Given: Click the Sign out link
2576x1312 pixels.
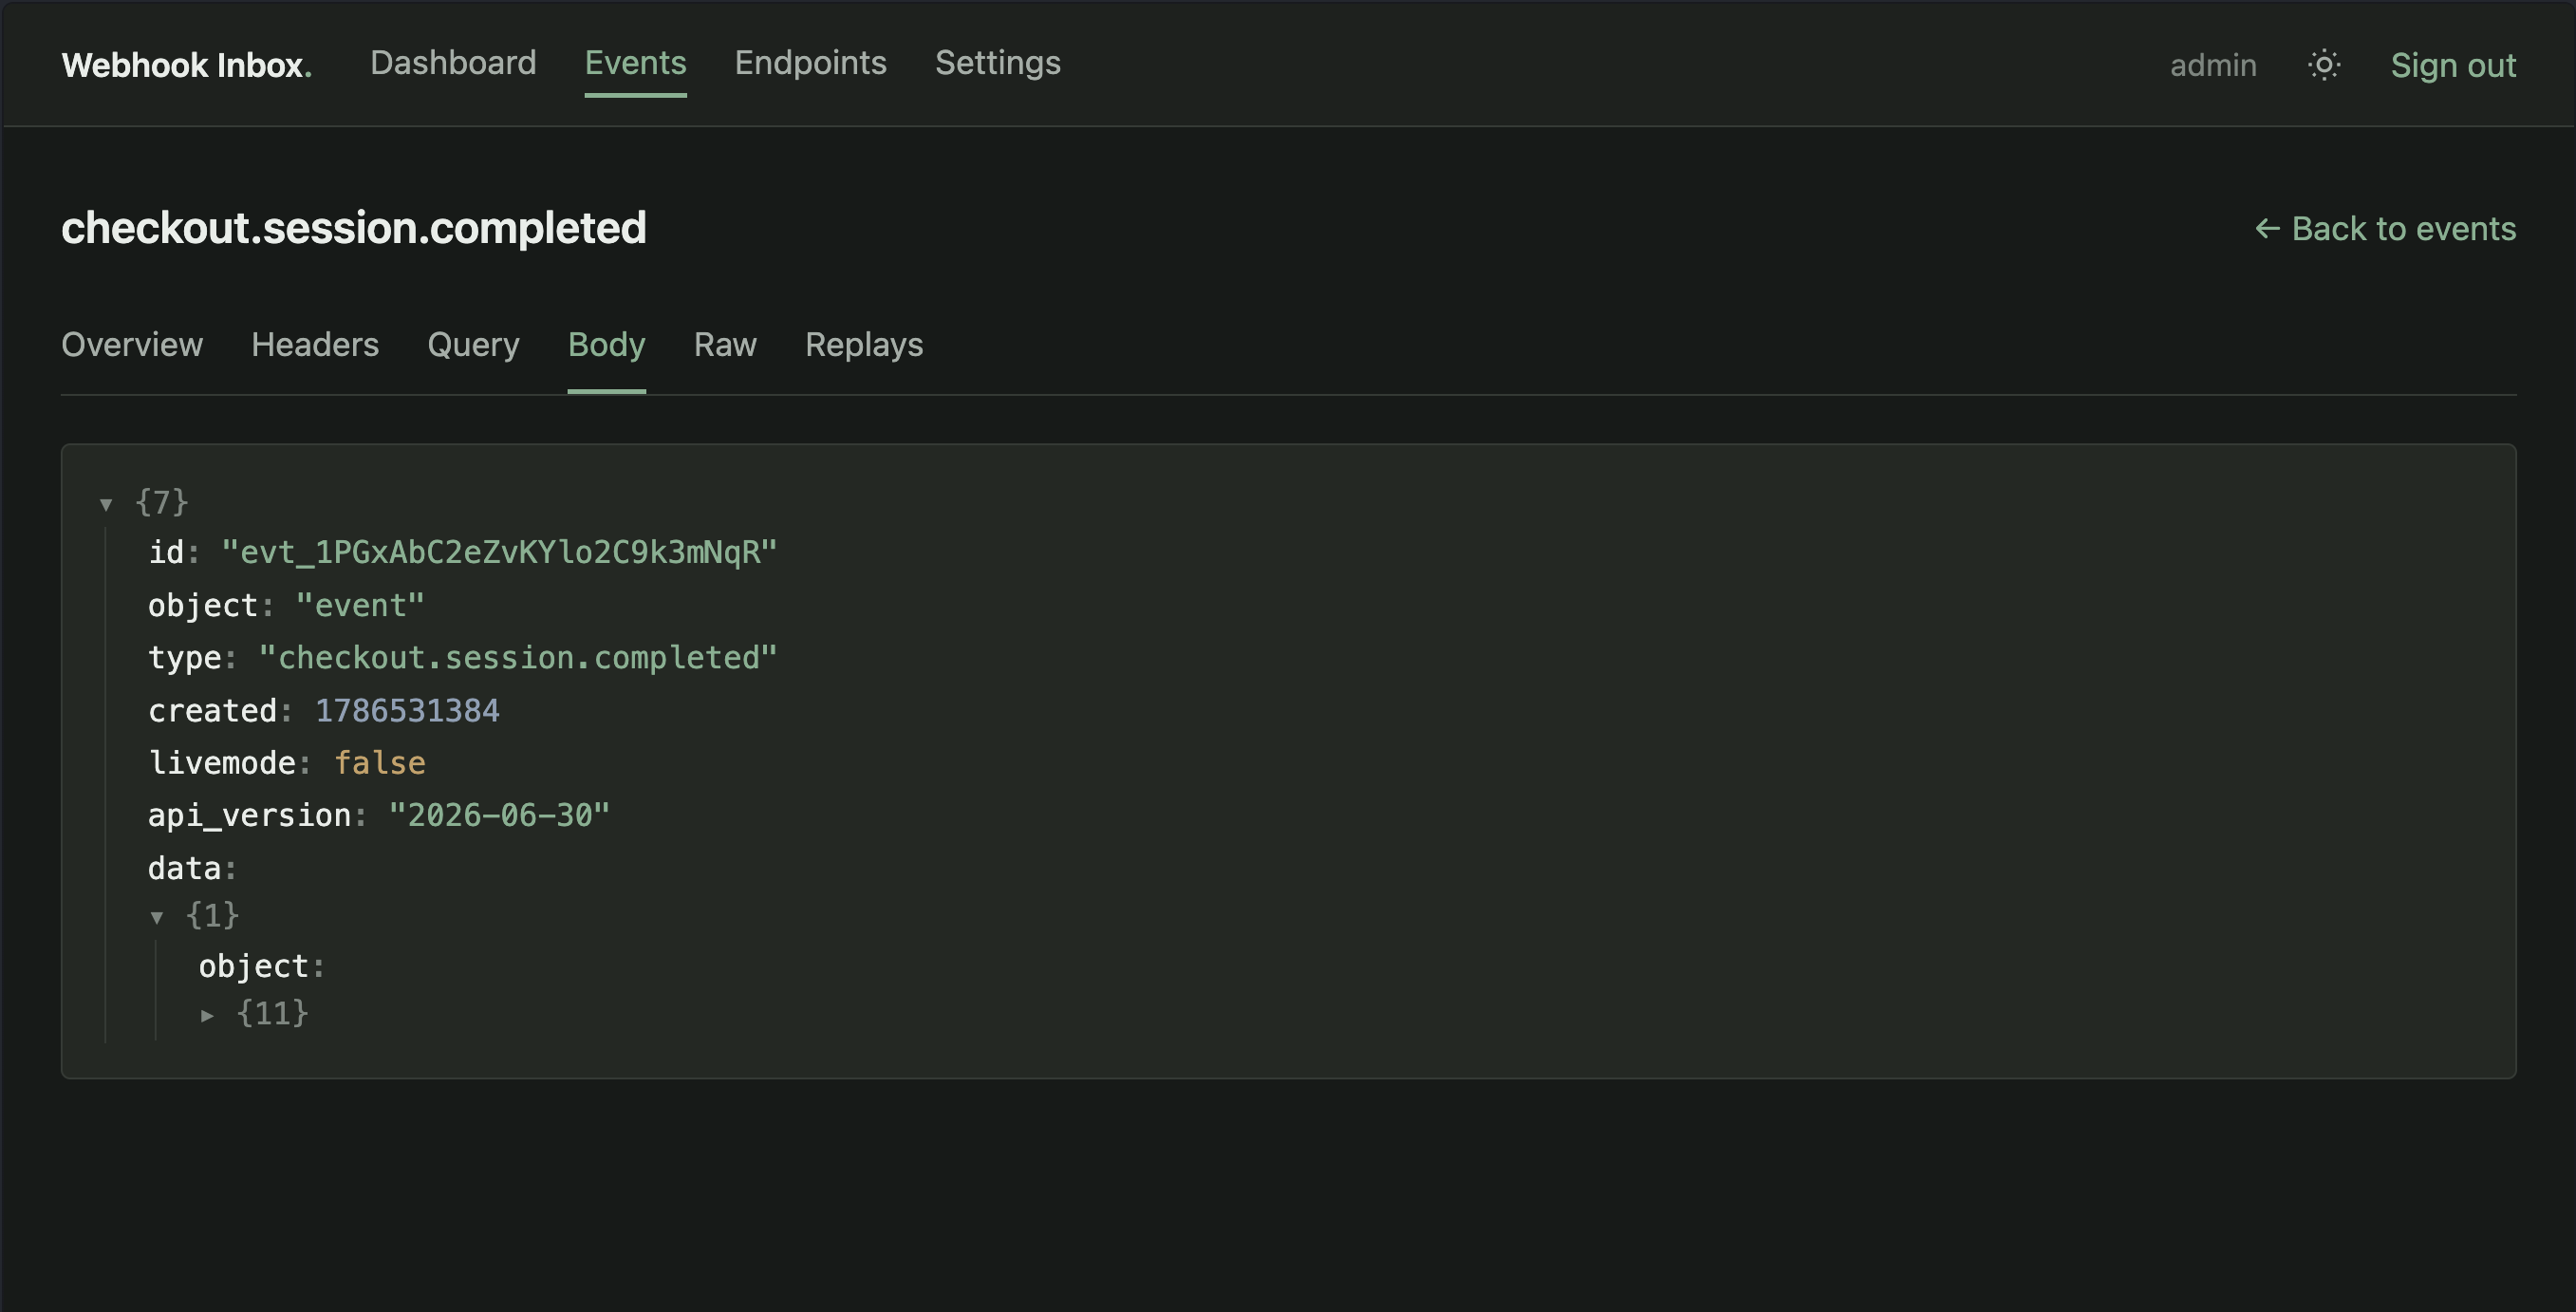Looking at the screenshot, I should 2453,65.
